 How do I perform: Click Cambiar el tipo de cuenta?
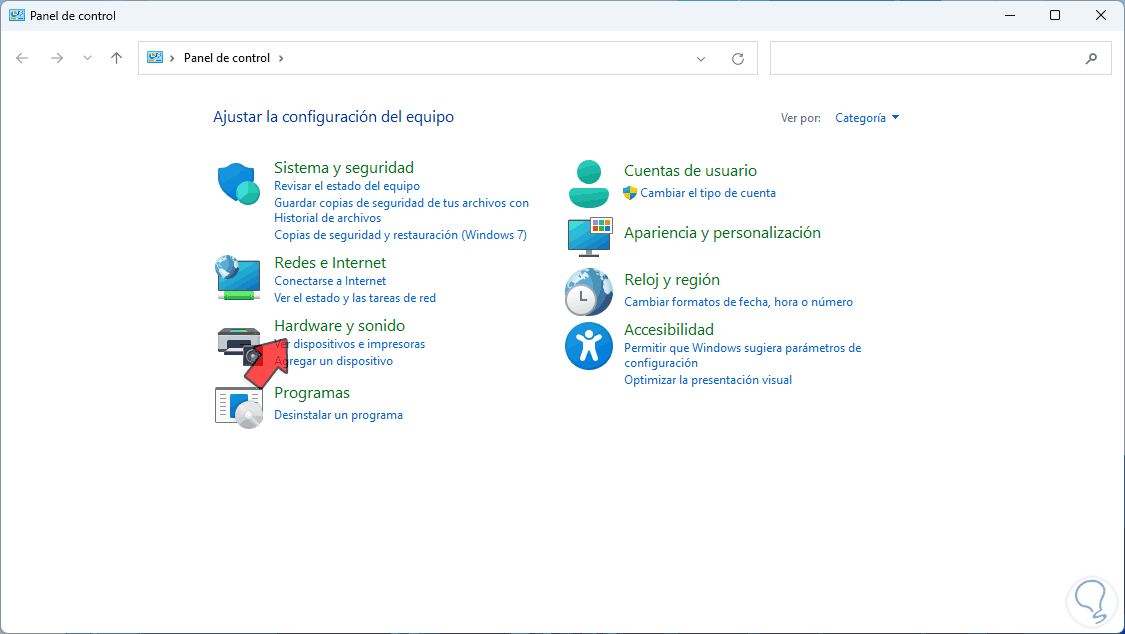(707, 193)
